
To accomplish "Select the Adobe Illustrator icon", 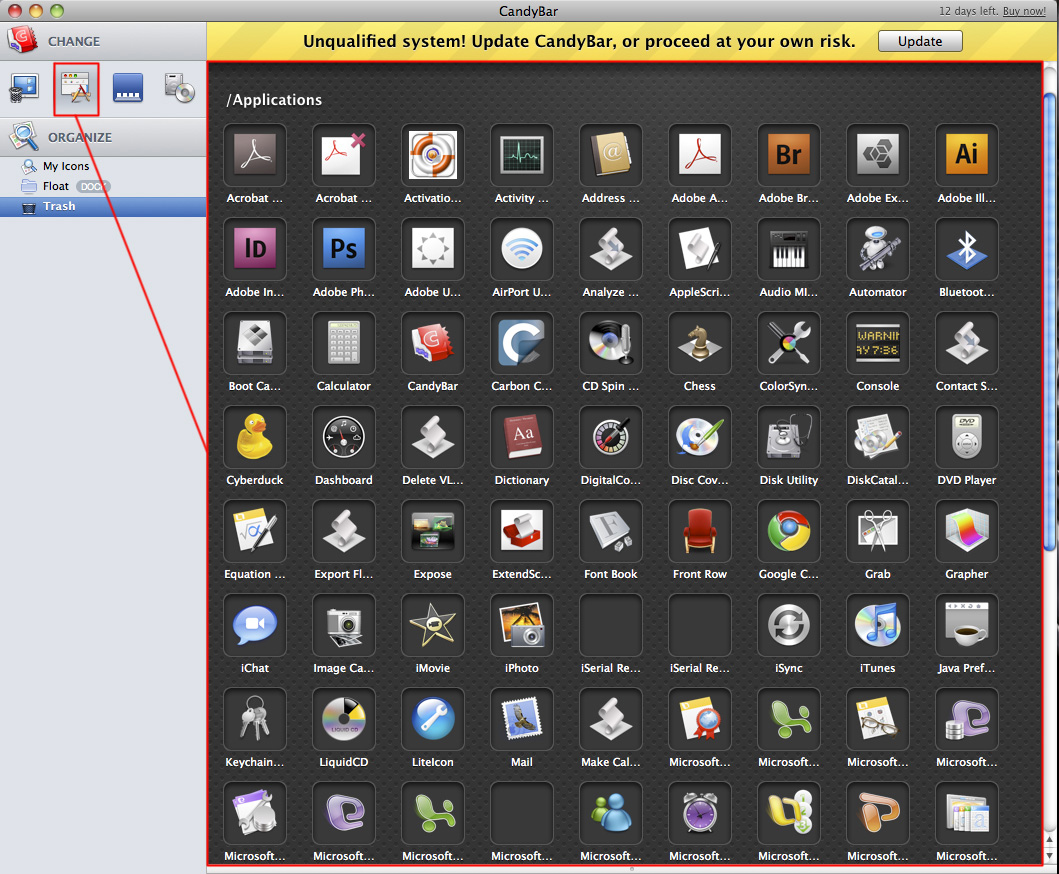I will [x=966, y=155].
